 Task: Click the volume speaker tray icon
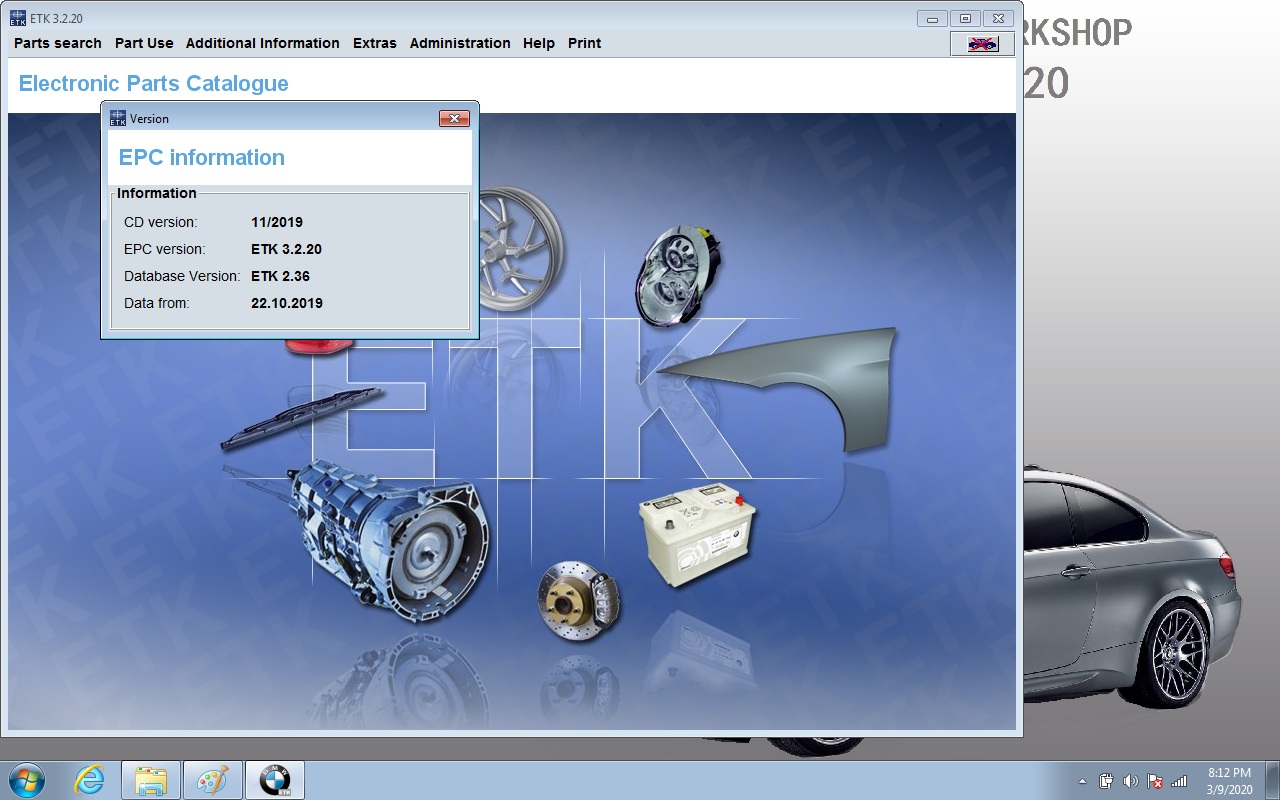[1131, 781]
